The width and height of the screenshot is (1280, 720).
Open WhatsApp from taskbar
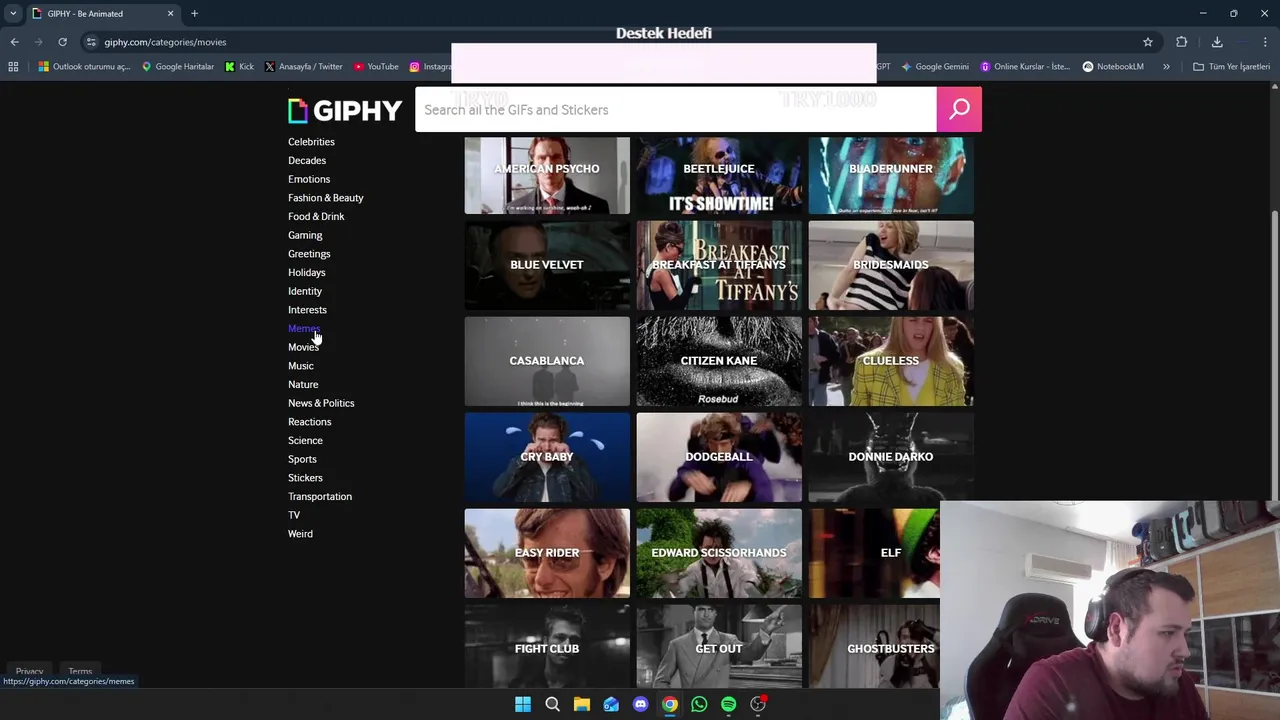pyautogui.click(x=699, y=705)
